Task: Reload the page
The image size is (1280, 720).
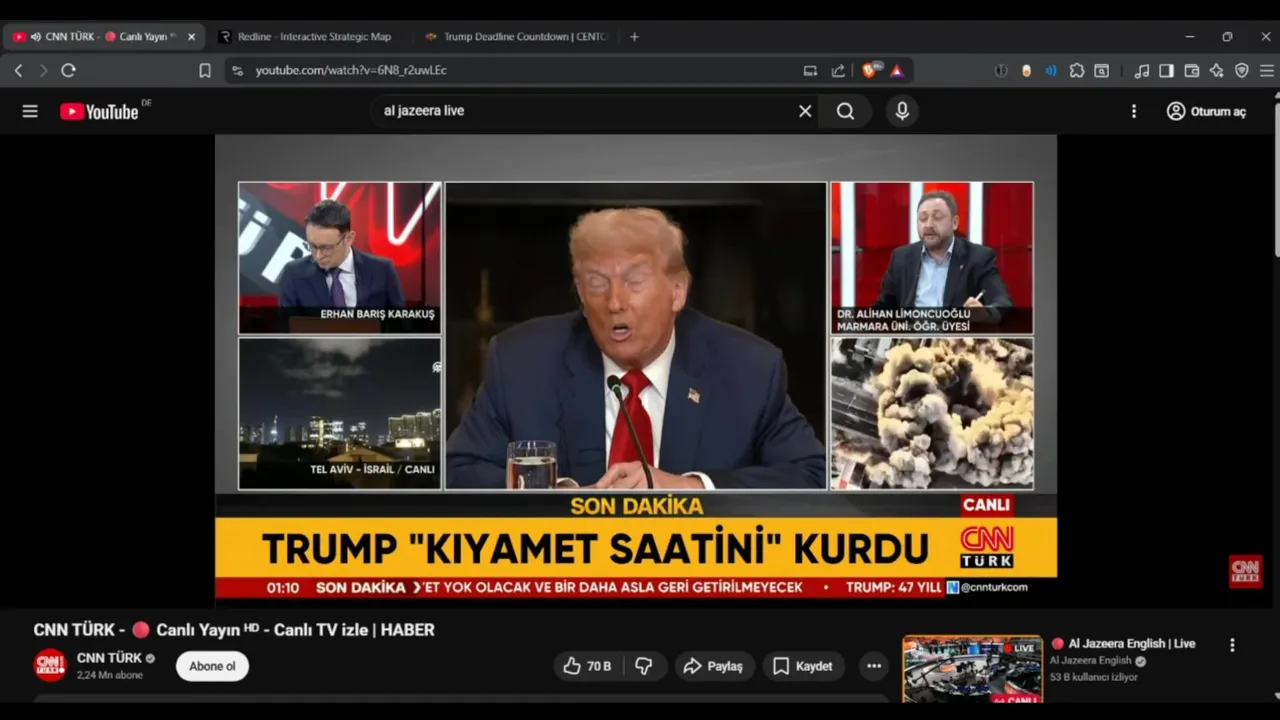Action: click(x=68, y=70)
